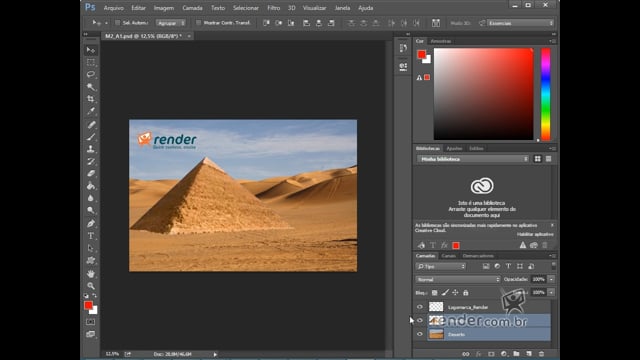This screenshot has width=640, height=360.
Task: Click foreground color swatch in toolbox
Action: 88,305
